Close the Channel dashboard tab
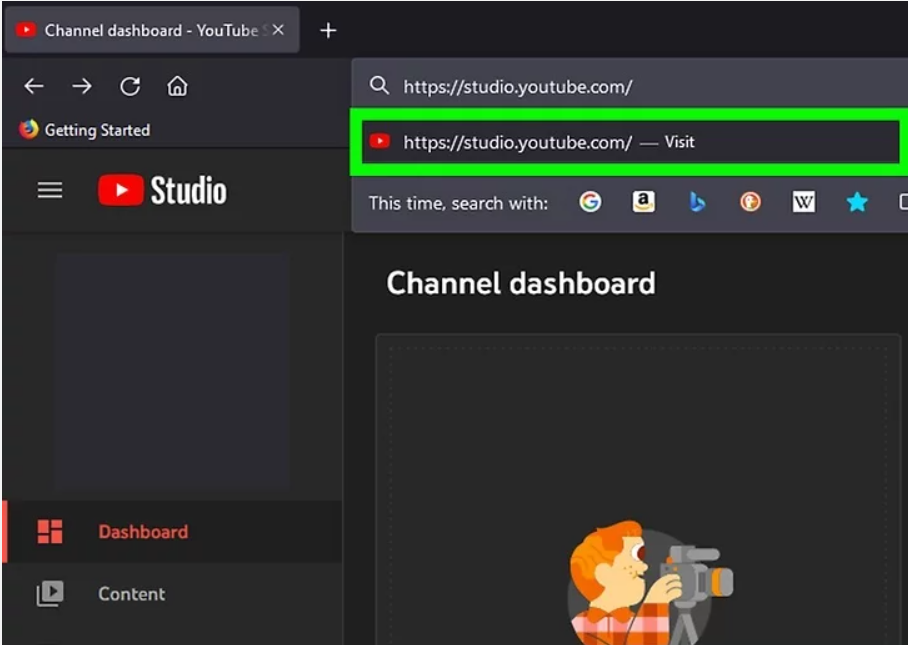Viewport: 908px width, 645px height. coord(278,30)
